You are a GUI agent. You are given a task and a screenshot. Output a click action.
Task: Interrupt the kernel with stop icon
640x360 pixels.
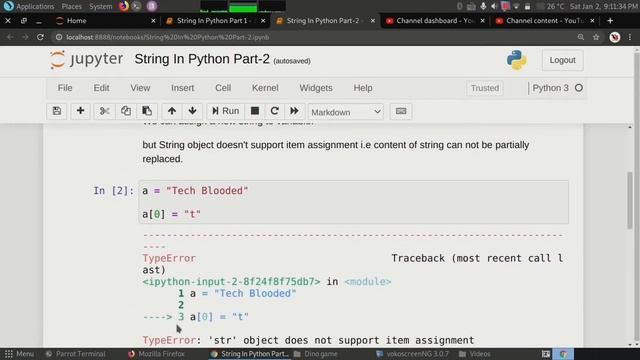pyautogui.click(x=255, y=111)
